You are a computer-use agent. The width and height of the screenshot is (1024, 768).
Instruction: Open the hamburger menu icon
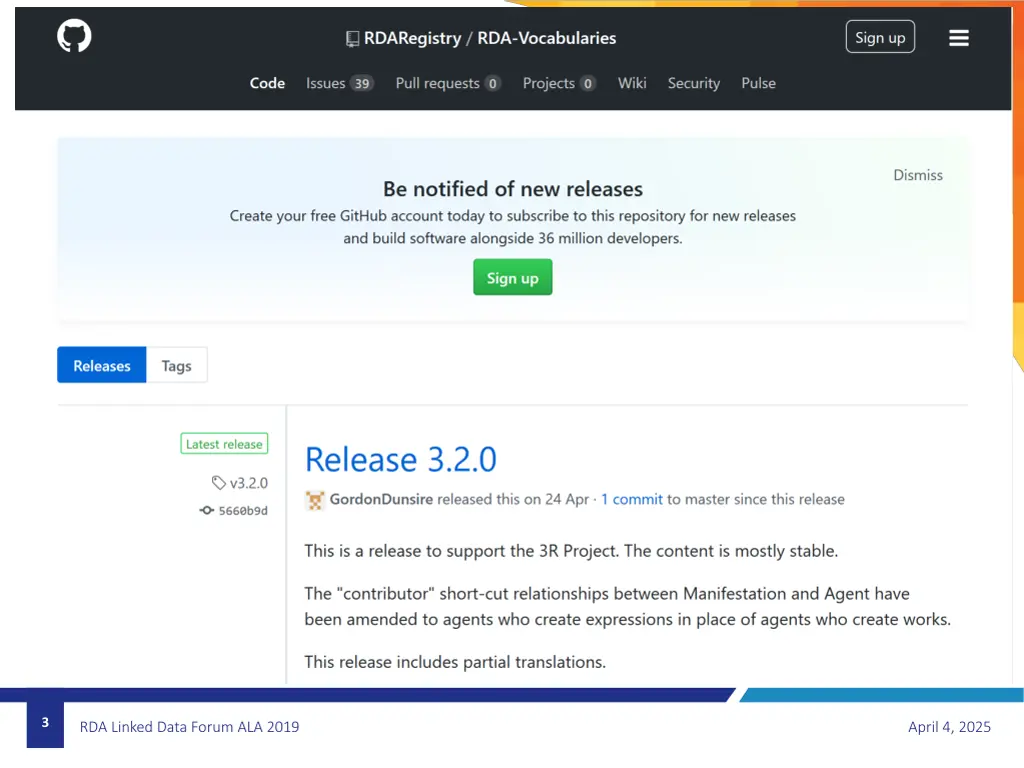958,38
